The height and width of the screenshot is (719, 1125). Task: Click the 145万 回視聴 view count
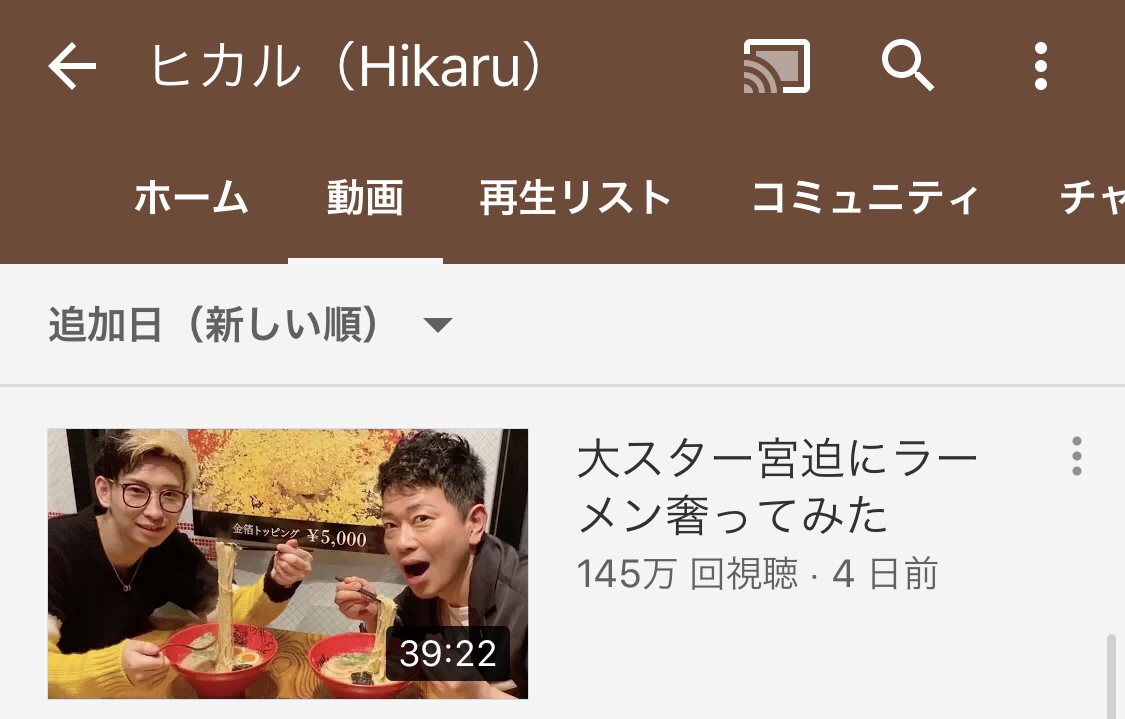[687, 574]
